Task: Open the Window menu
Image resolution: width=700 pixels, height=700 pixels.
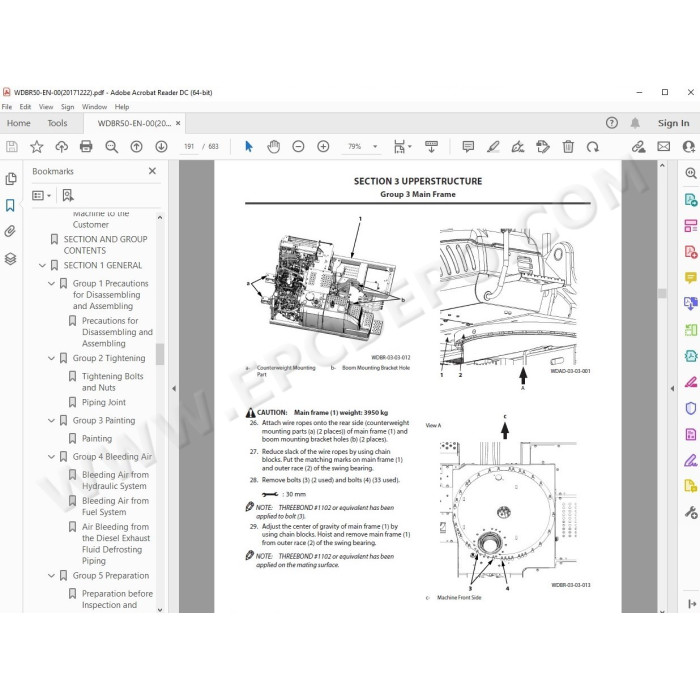Action: [x=94, y=107]
